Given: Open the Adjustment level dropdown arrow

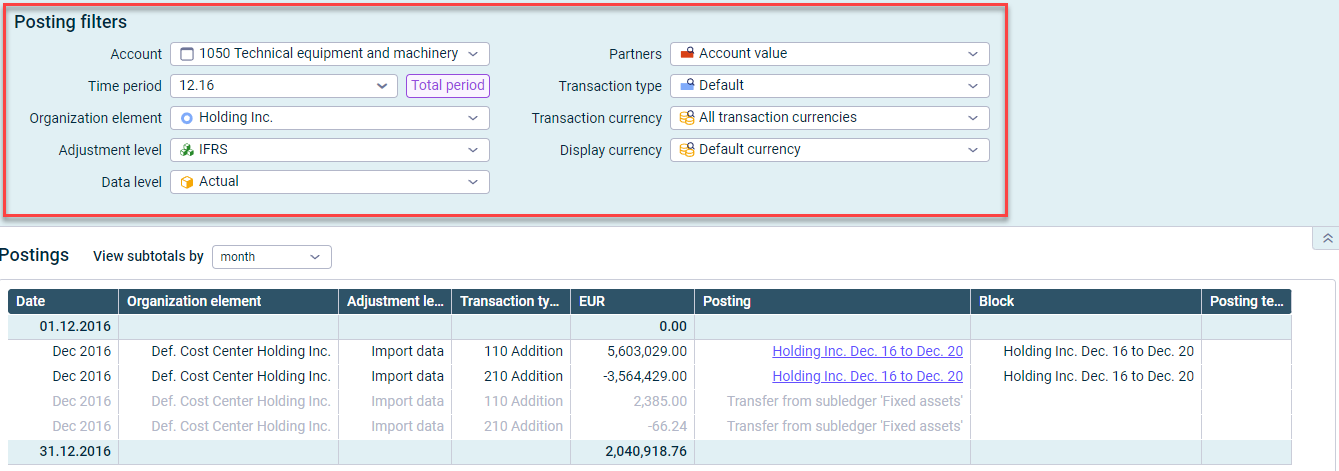Looking at the screenshot, I should [x=473, y=150].
